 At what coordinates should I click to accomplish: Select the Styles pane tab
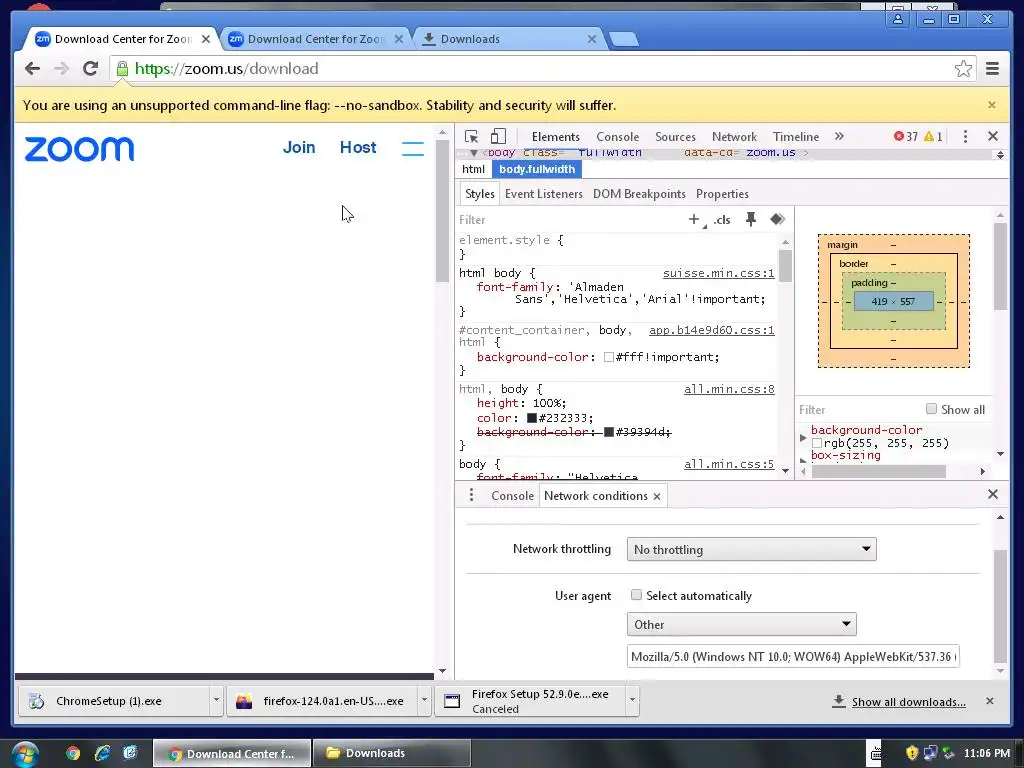tap(480, 194)
